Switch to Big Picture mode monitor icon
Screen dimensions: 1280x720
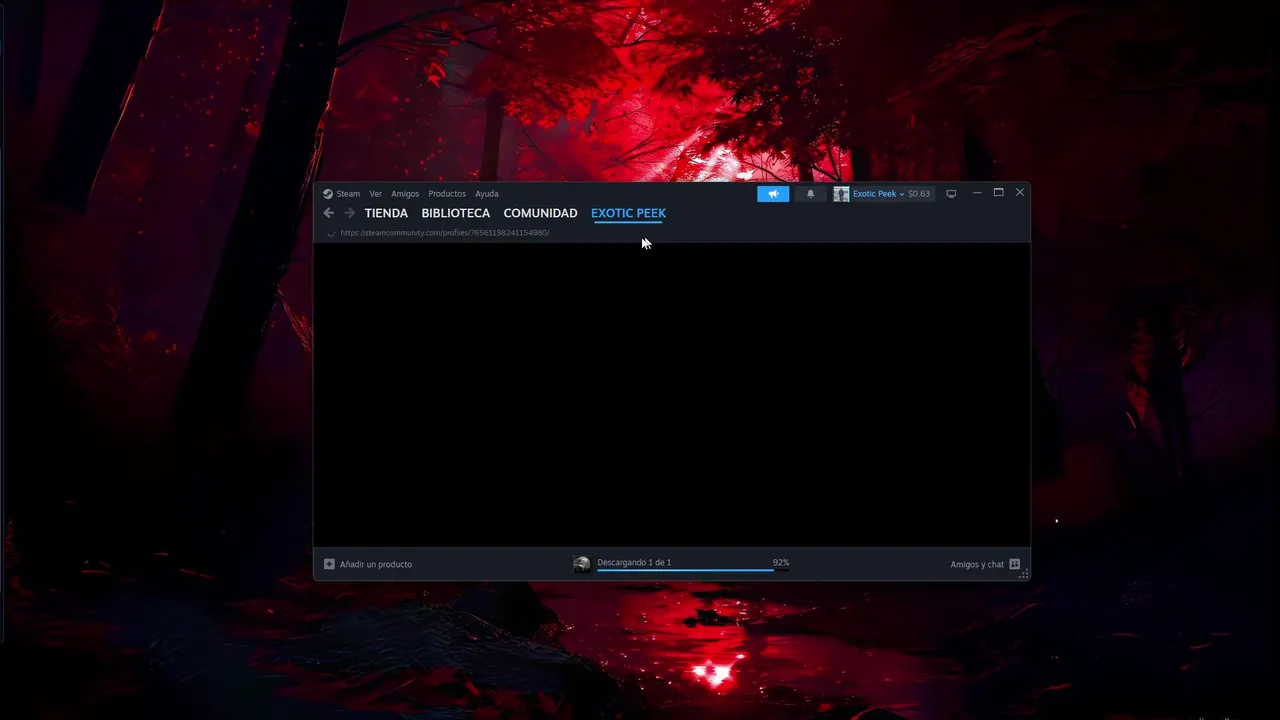[951, 194]
